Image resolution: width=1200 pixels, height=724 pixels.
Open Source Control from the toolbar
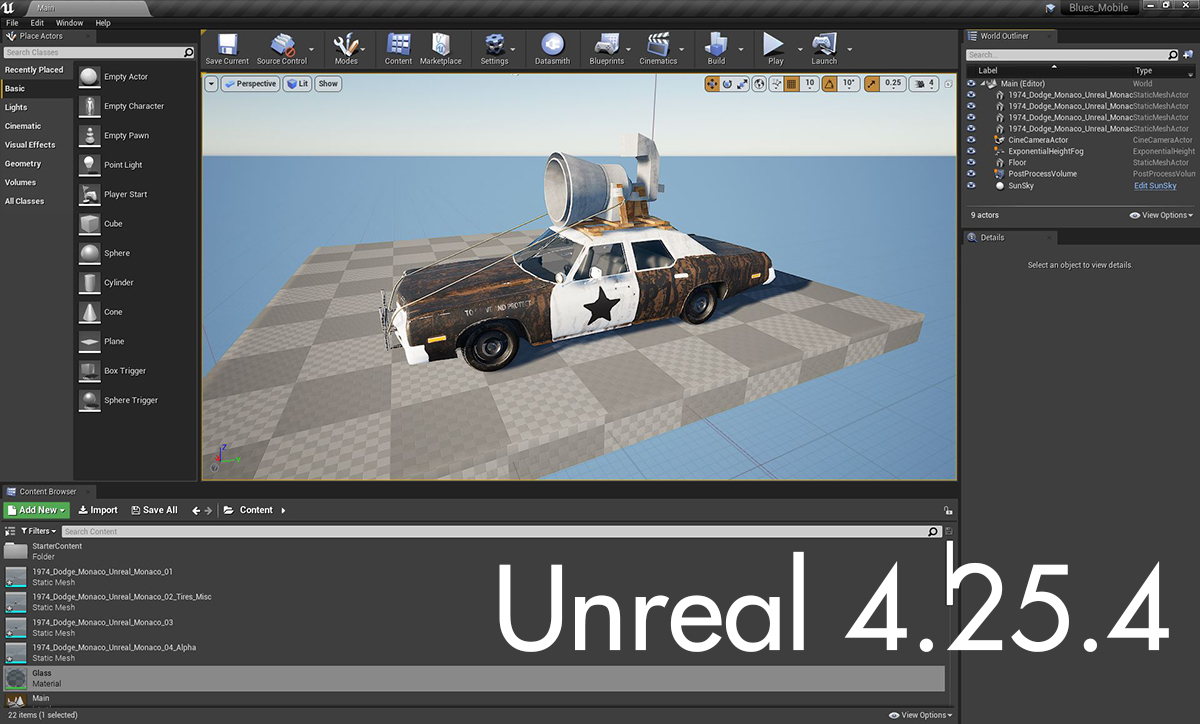282,46
